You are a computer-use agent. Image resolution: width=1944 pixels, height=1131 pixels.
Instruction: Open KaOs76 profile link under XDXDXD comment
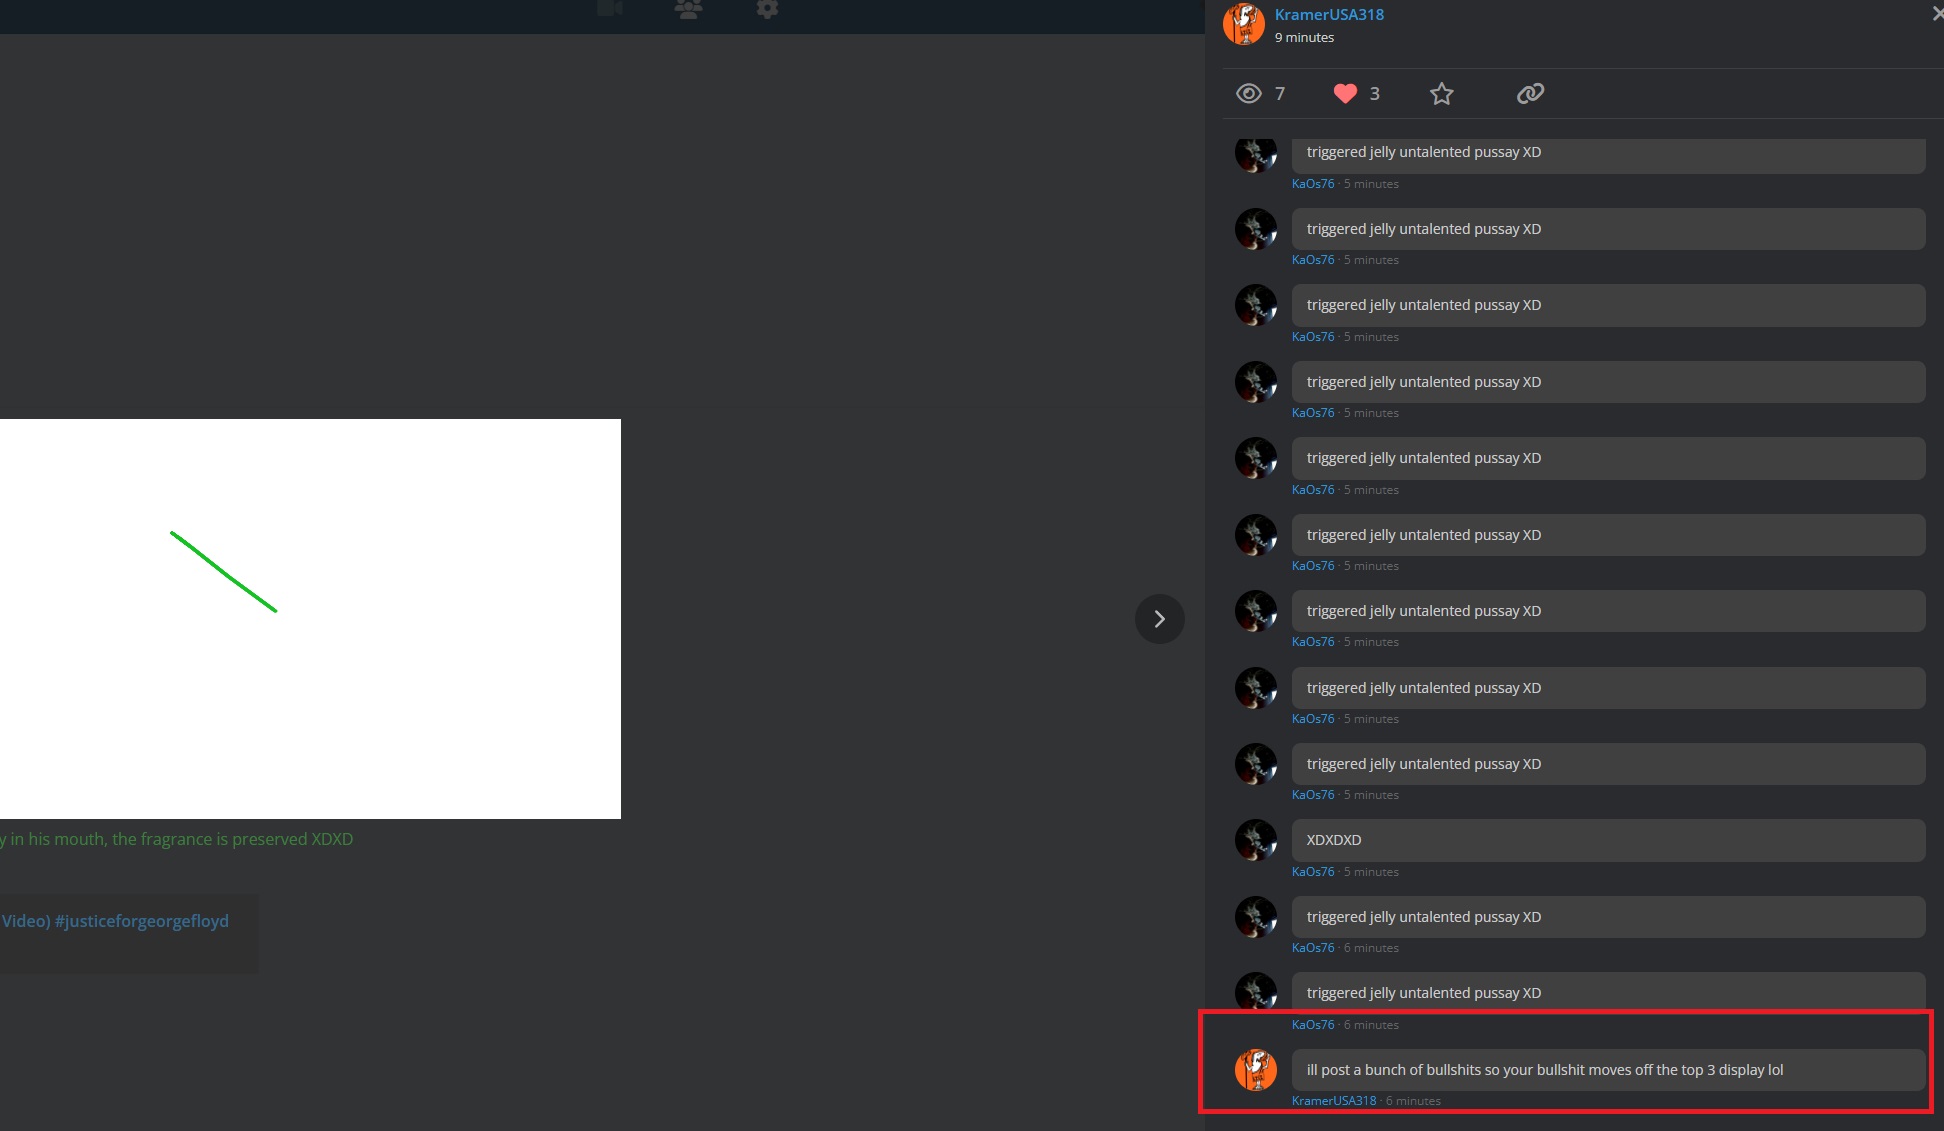pyautogui.click(x=1313, y=872)
